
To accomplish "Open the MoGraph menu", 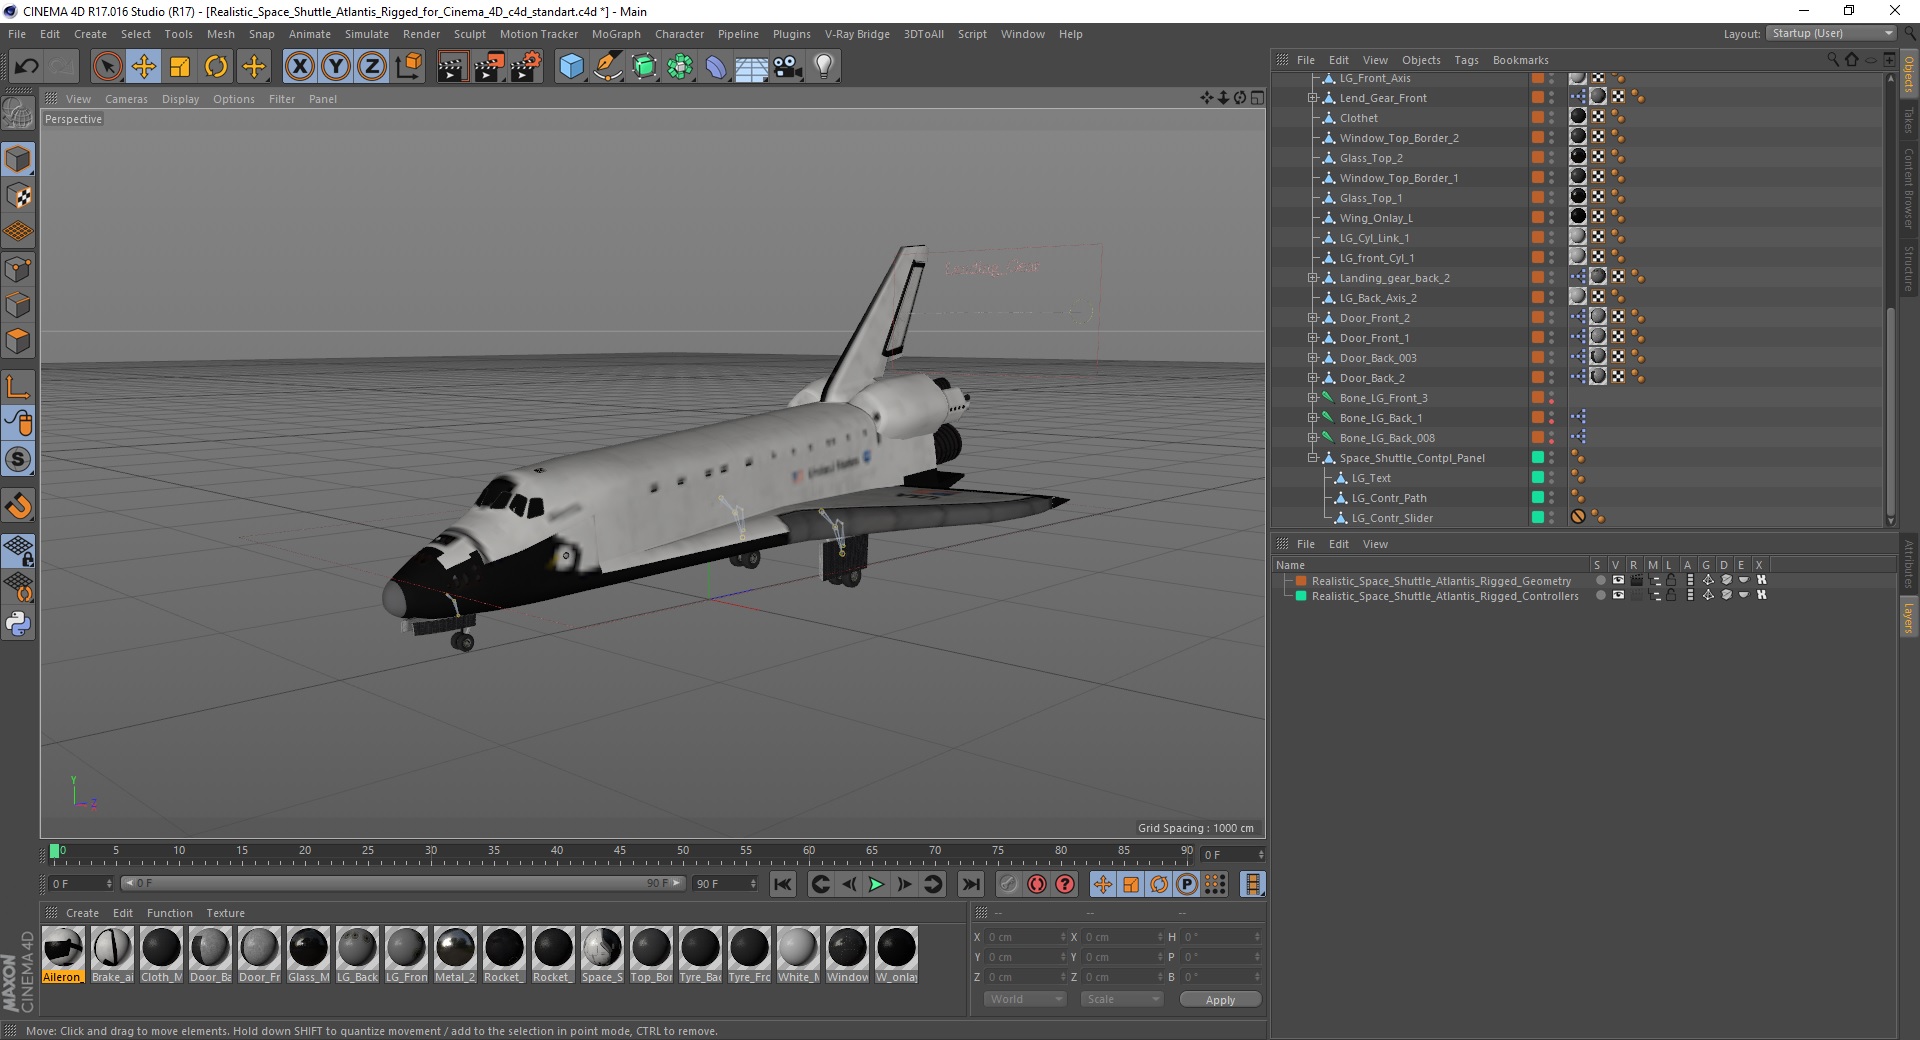I will 616,34.
